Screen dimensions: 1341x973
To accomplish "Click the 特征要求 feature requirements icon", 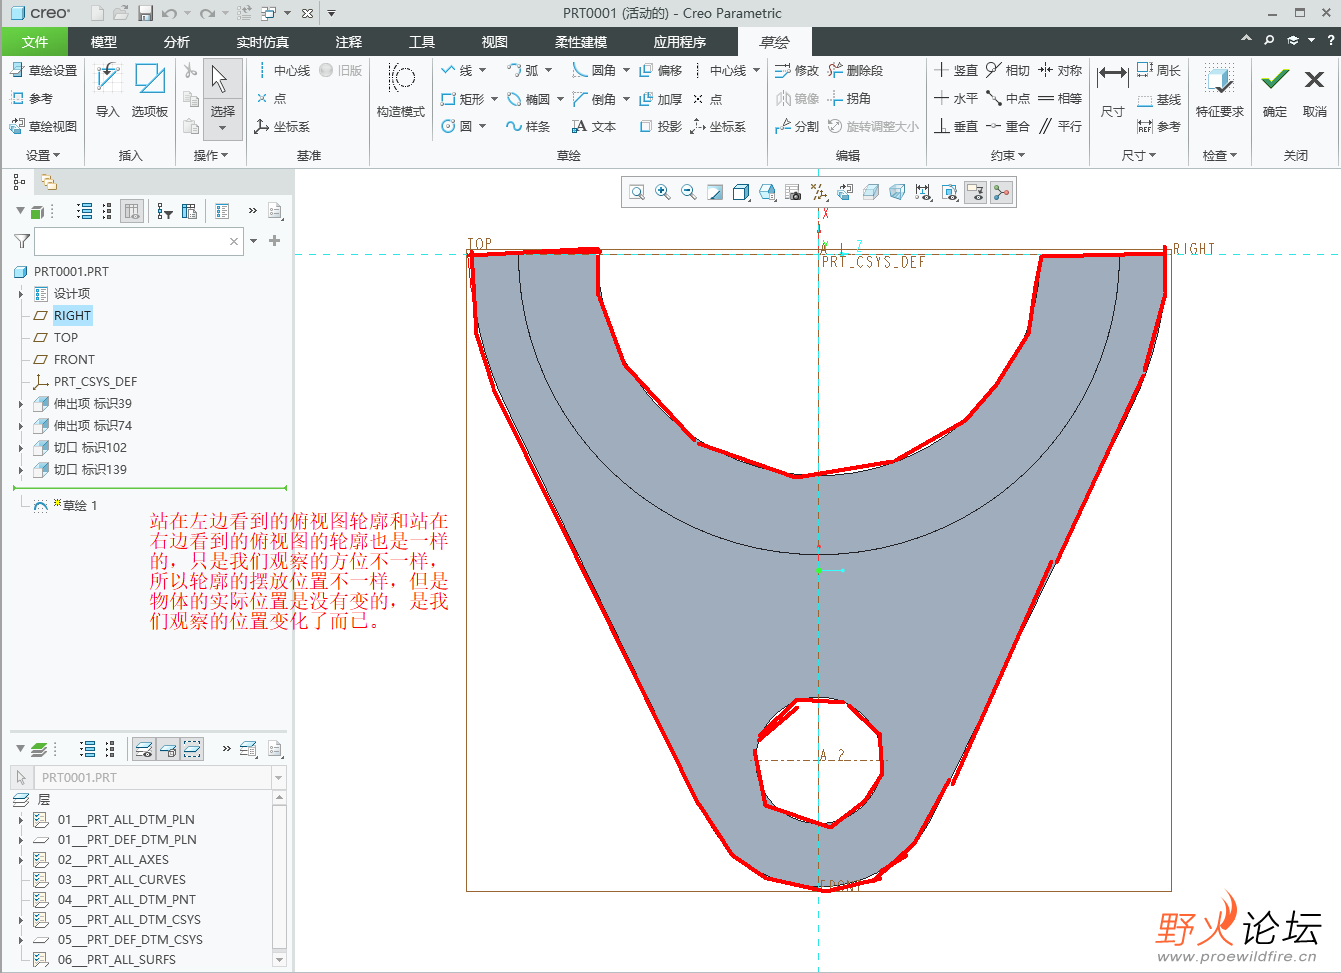I will click(x=1220, y=90).
